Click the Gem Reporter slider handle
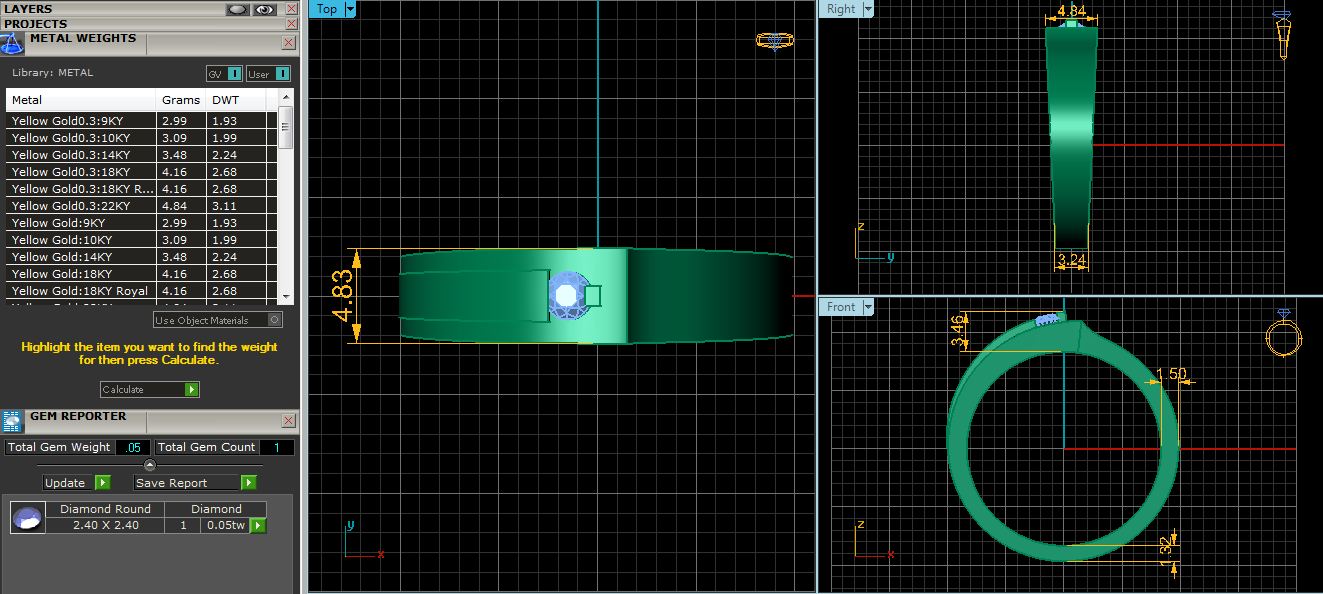This screenshot has width=1323, height=594. (150, 465)
